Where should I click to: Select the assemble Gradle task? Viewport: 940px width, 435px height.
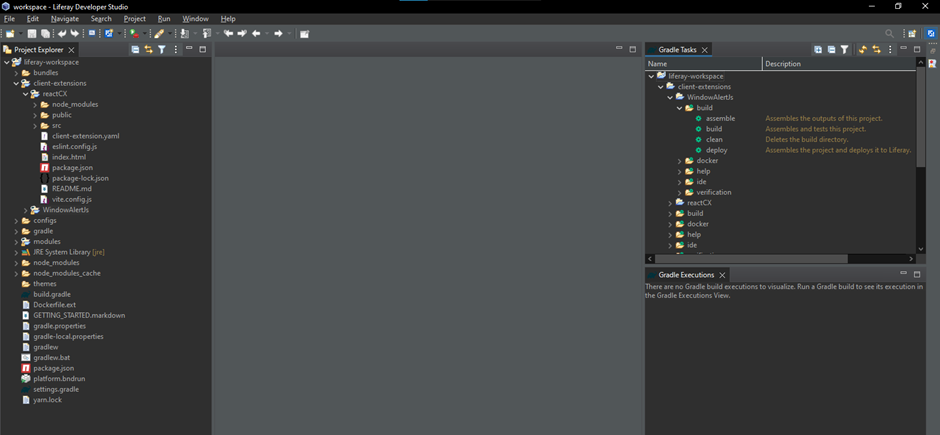pyautogui.click(x=720, y=119)
